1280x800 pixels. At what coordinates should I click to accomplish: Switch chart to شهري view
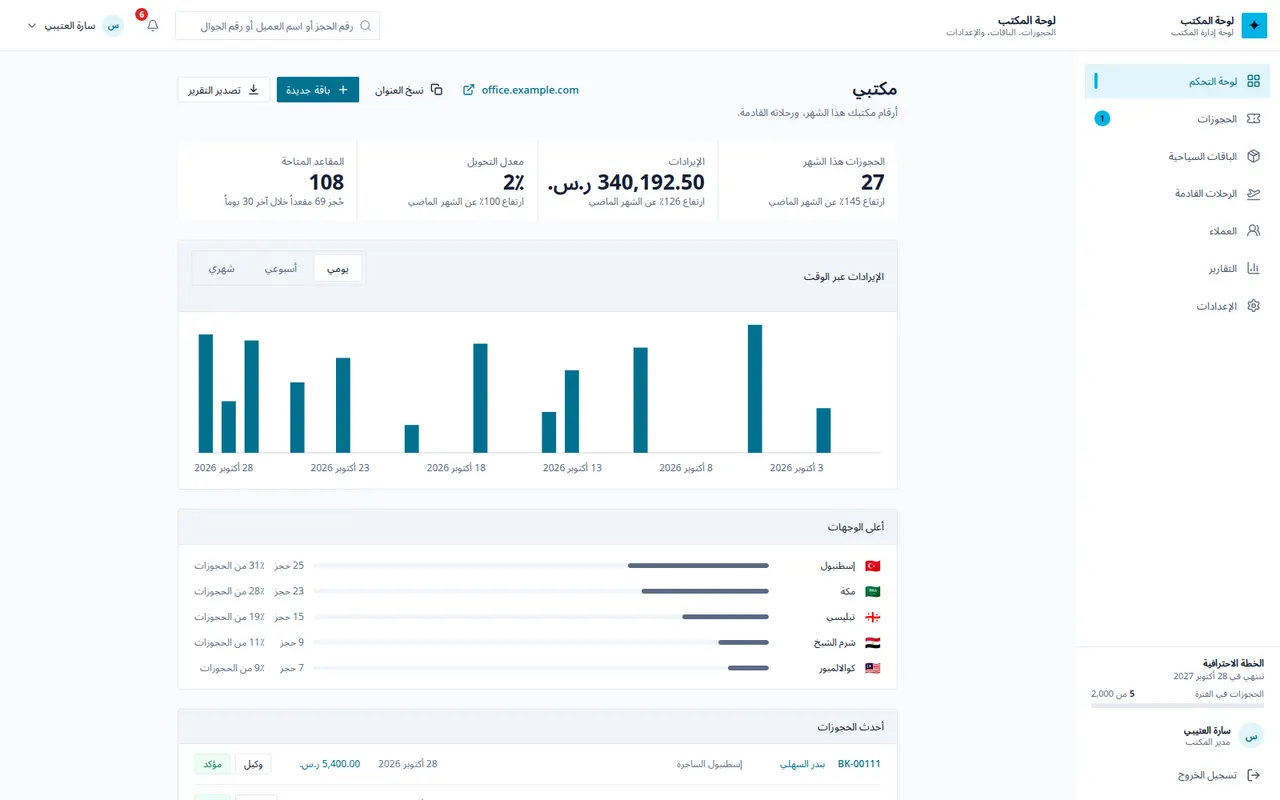[222, 268]
